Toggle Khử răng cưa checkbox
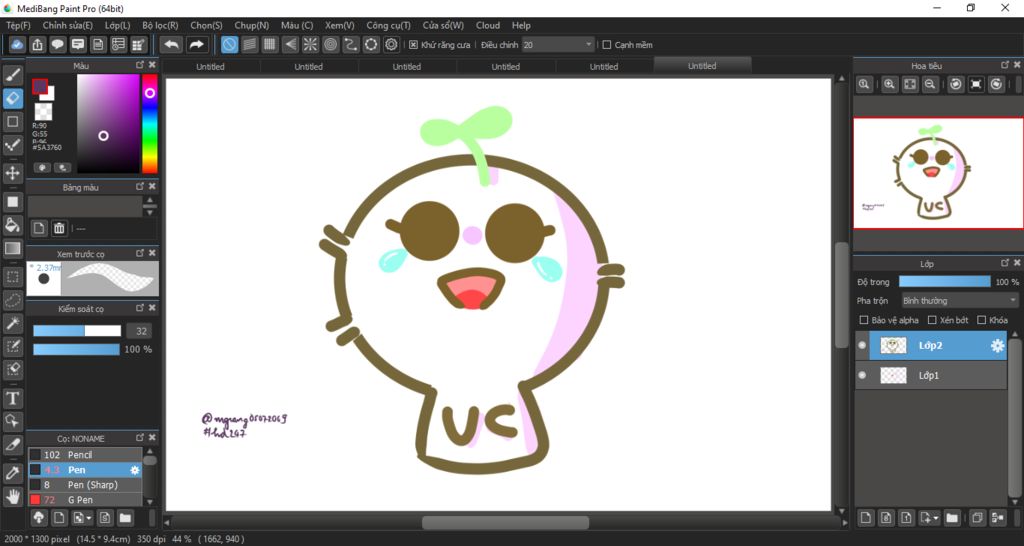1024x546 pixels. pos(413,45)
